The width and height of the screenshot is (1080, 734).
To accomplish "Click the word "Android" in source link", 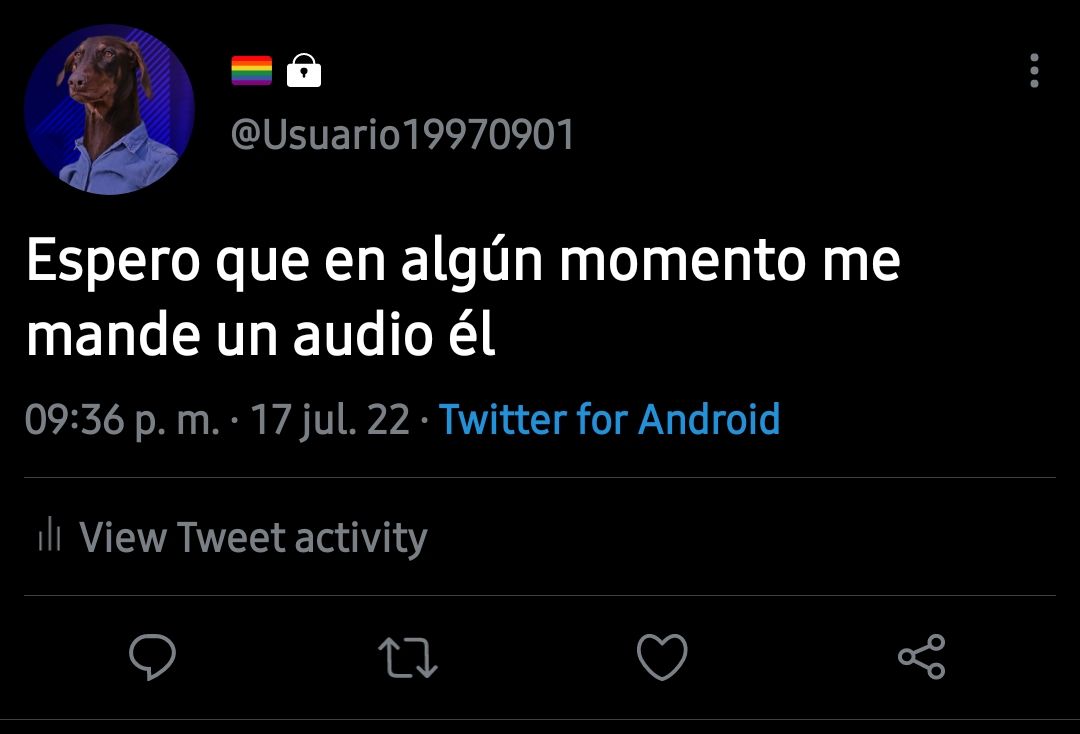I will click(x=709, y=419).
